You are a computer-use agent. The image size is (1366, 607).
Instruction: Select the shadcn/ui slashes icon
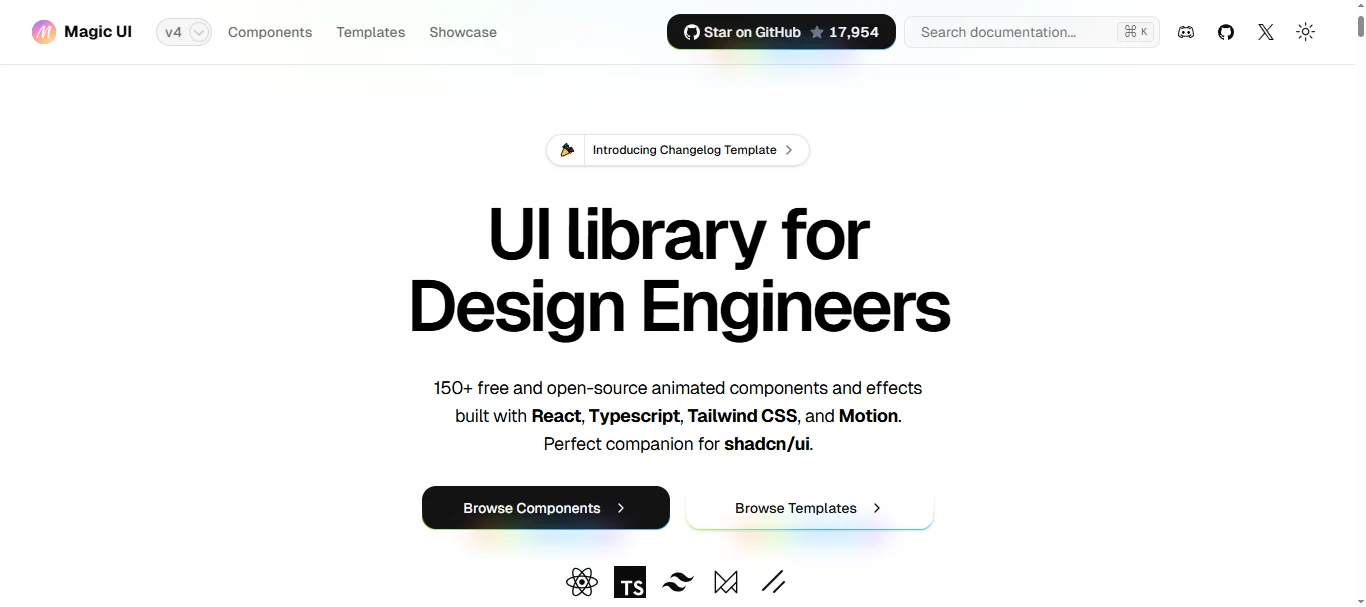(x=774, y=582)
